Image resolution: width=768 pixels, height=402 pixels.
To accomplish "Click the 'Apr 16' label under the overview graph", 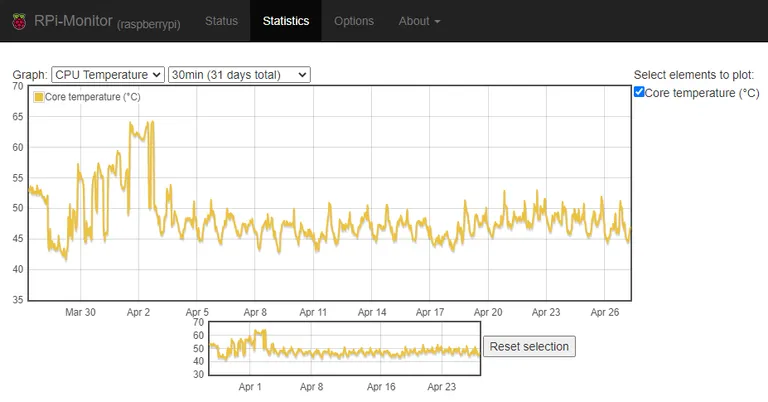I will pos(381,387).
